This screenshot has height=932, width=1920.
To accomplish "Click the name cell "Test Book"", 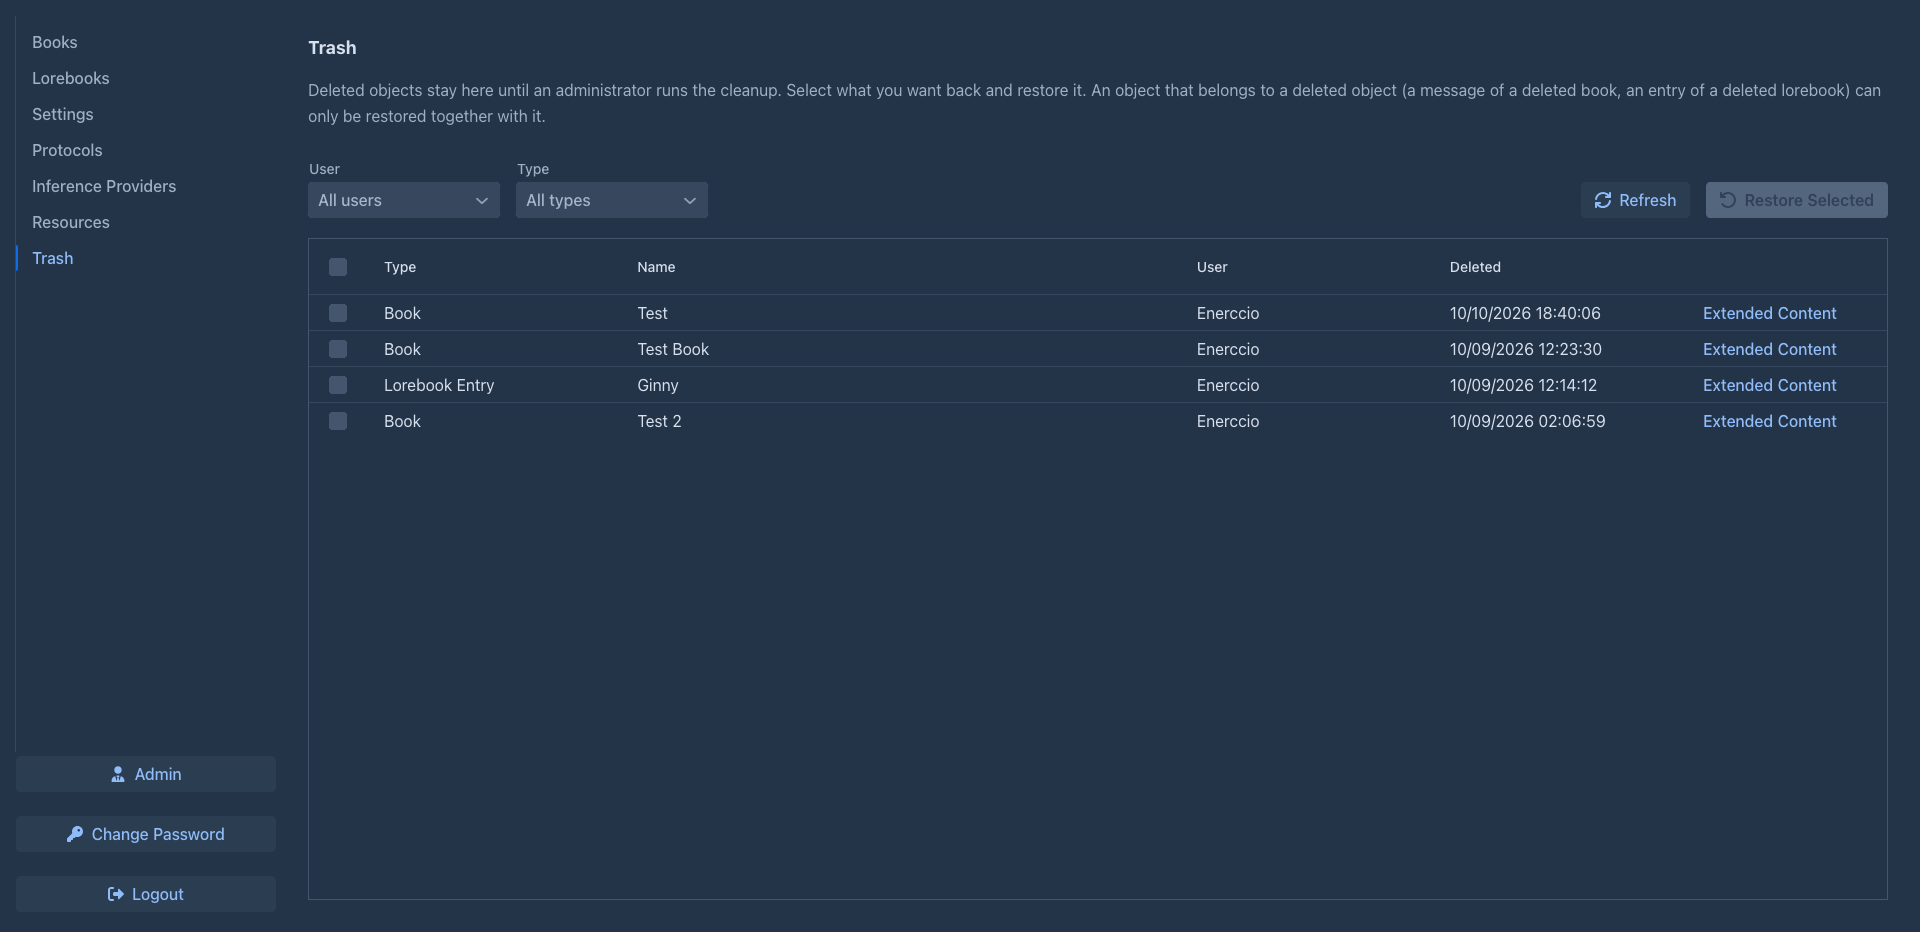I will pyautogui.click(x=673, y=349).
